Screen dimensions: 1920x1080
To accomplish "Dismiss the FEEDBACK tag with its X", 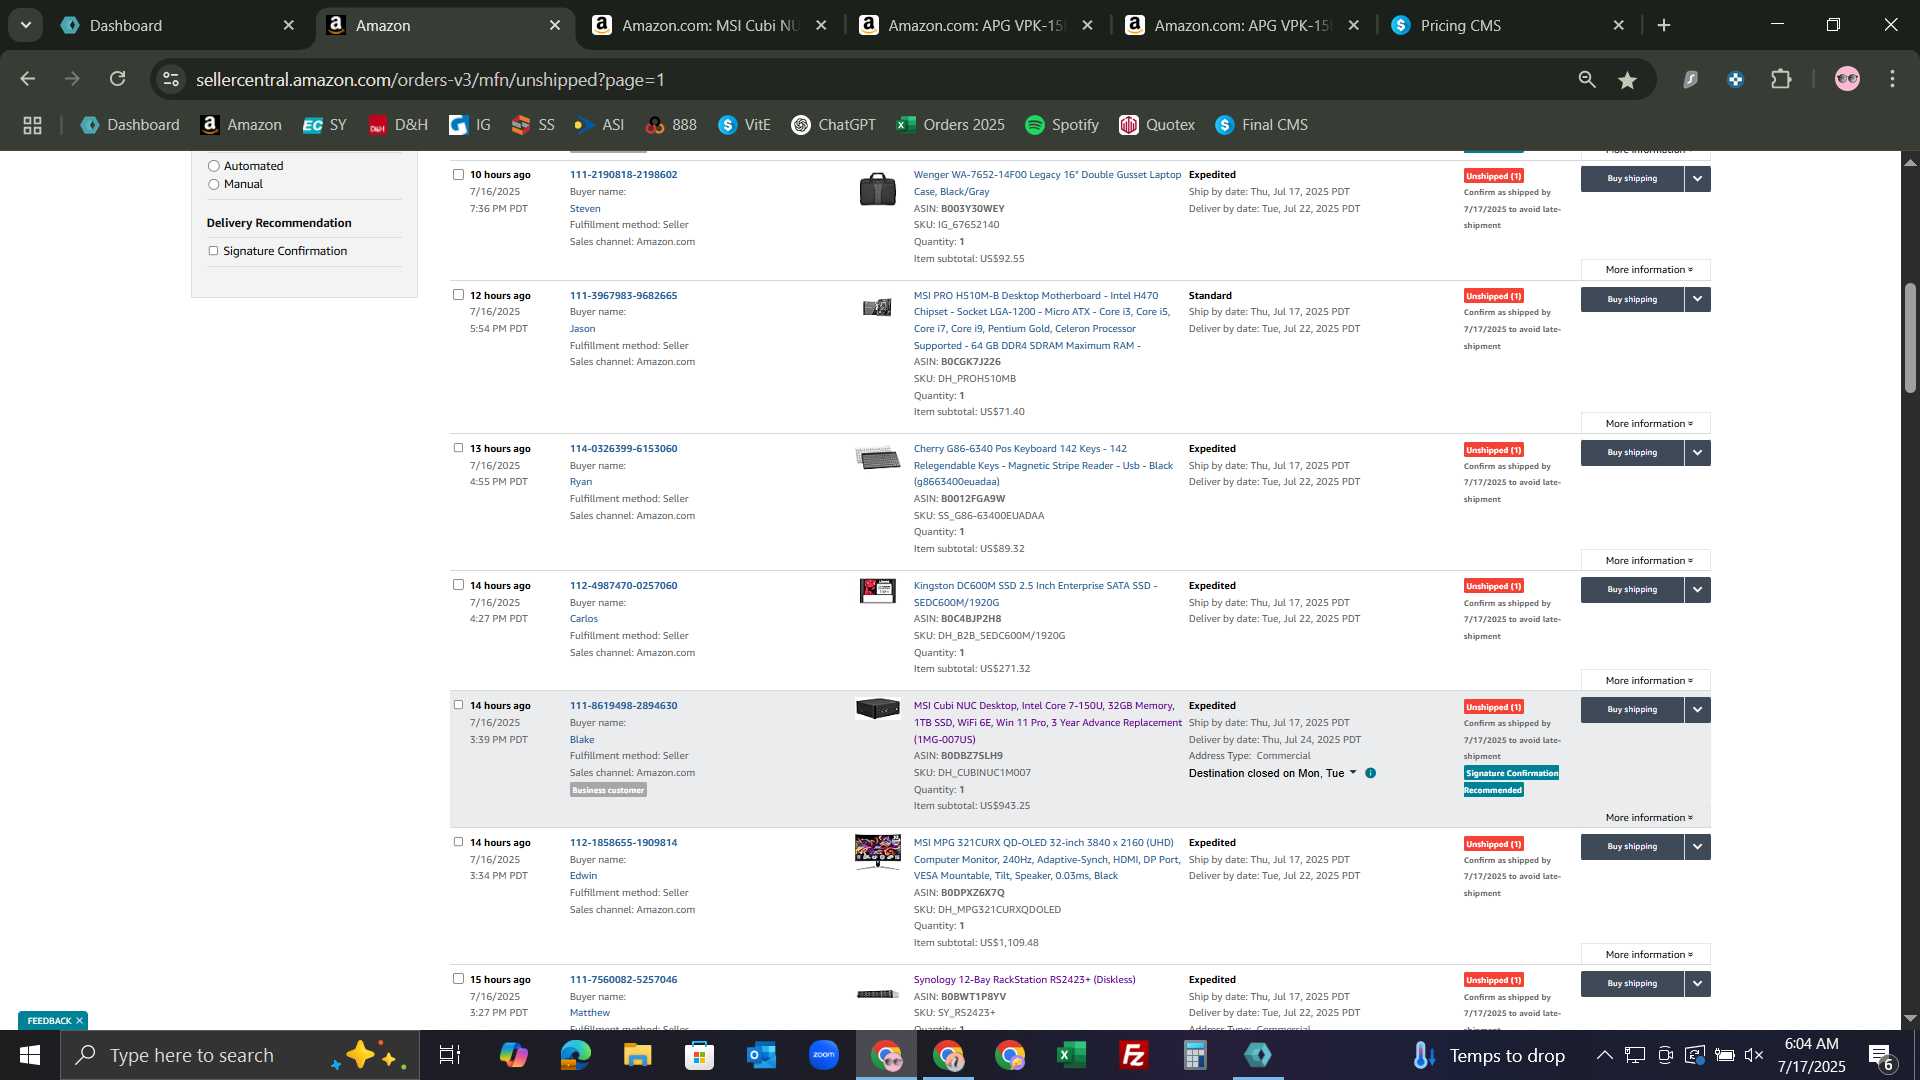I will [x=79, y=1021].
